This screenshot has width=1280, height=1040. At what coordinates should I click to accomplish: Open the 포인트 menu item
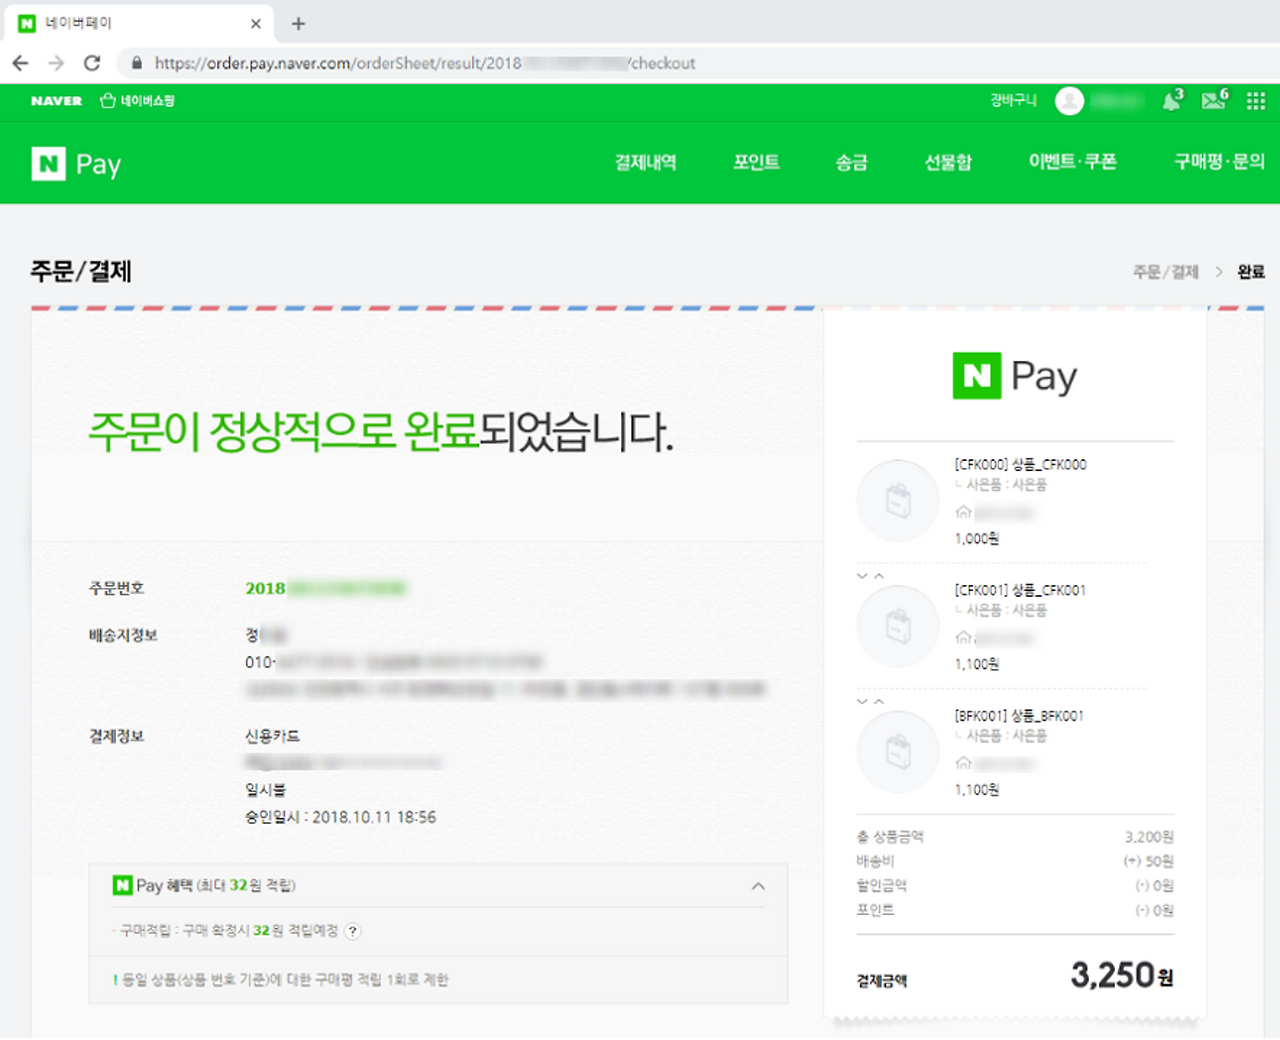click(x=757, y=163)
